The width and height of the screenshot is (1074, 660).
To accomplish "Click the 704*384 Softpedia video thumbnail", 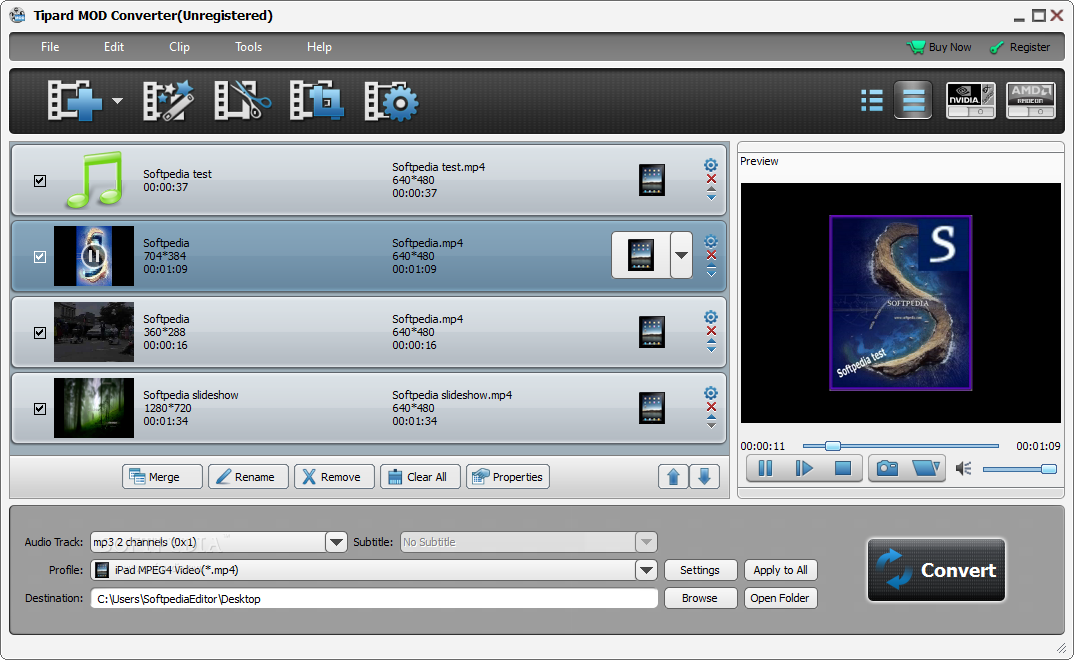I will pyautogui.click(x=94, y=256).
